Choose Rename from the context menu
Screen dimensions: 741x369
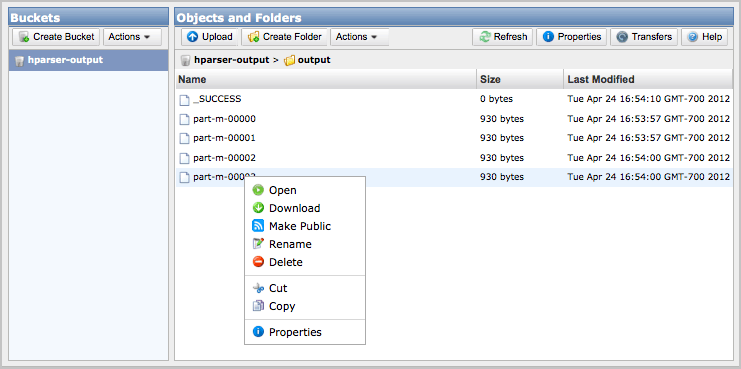(305, 244)
